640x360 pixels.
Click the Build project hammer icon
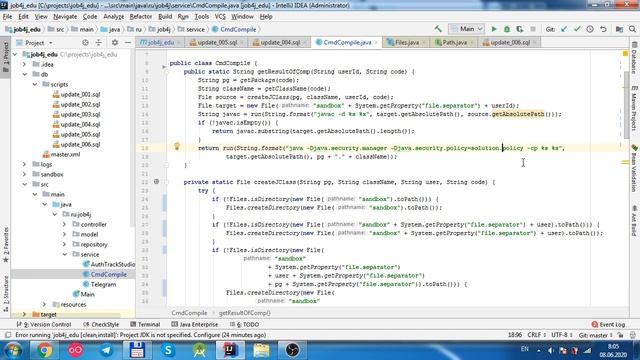pyautogui.click(x=438, y=29)
